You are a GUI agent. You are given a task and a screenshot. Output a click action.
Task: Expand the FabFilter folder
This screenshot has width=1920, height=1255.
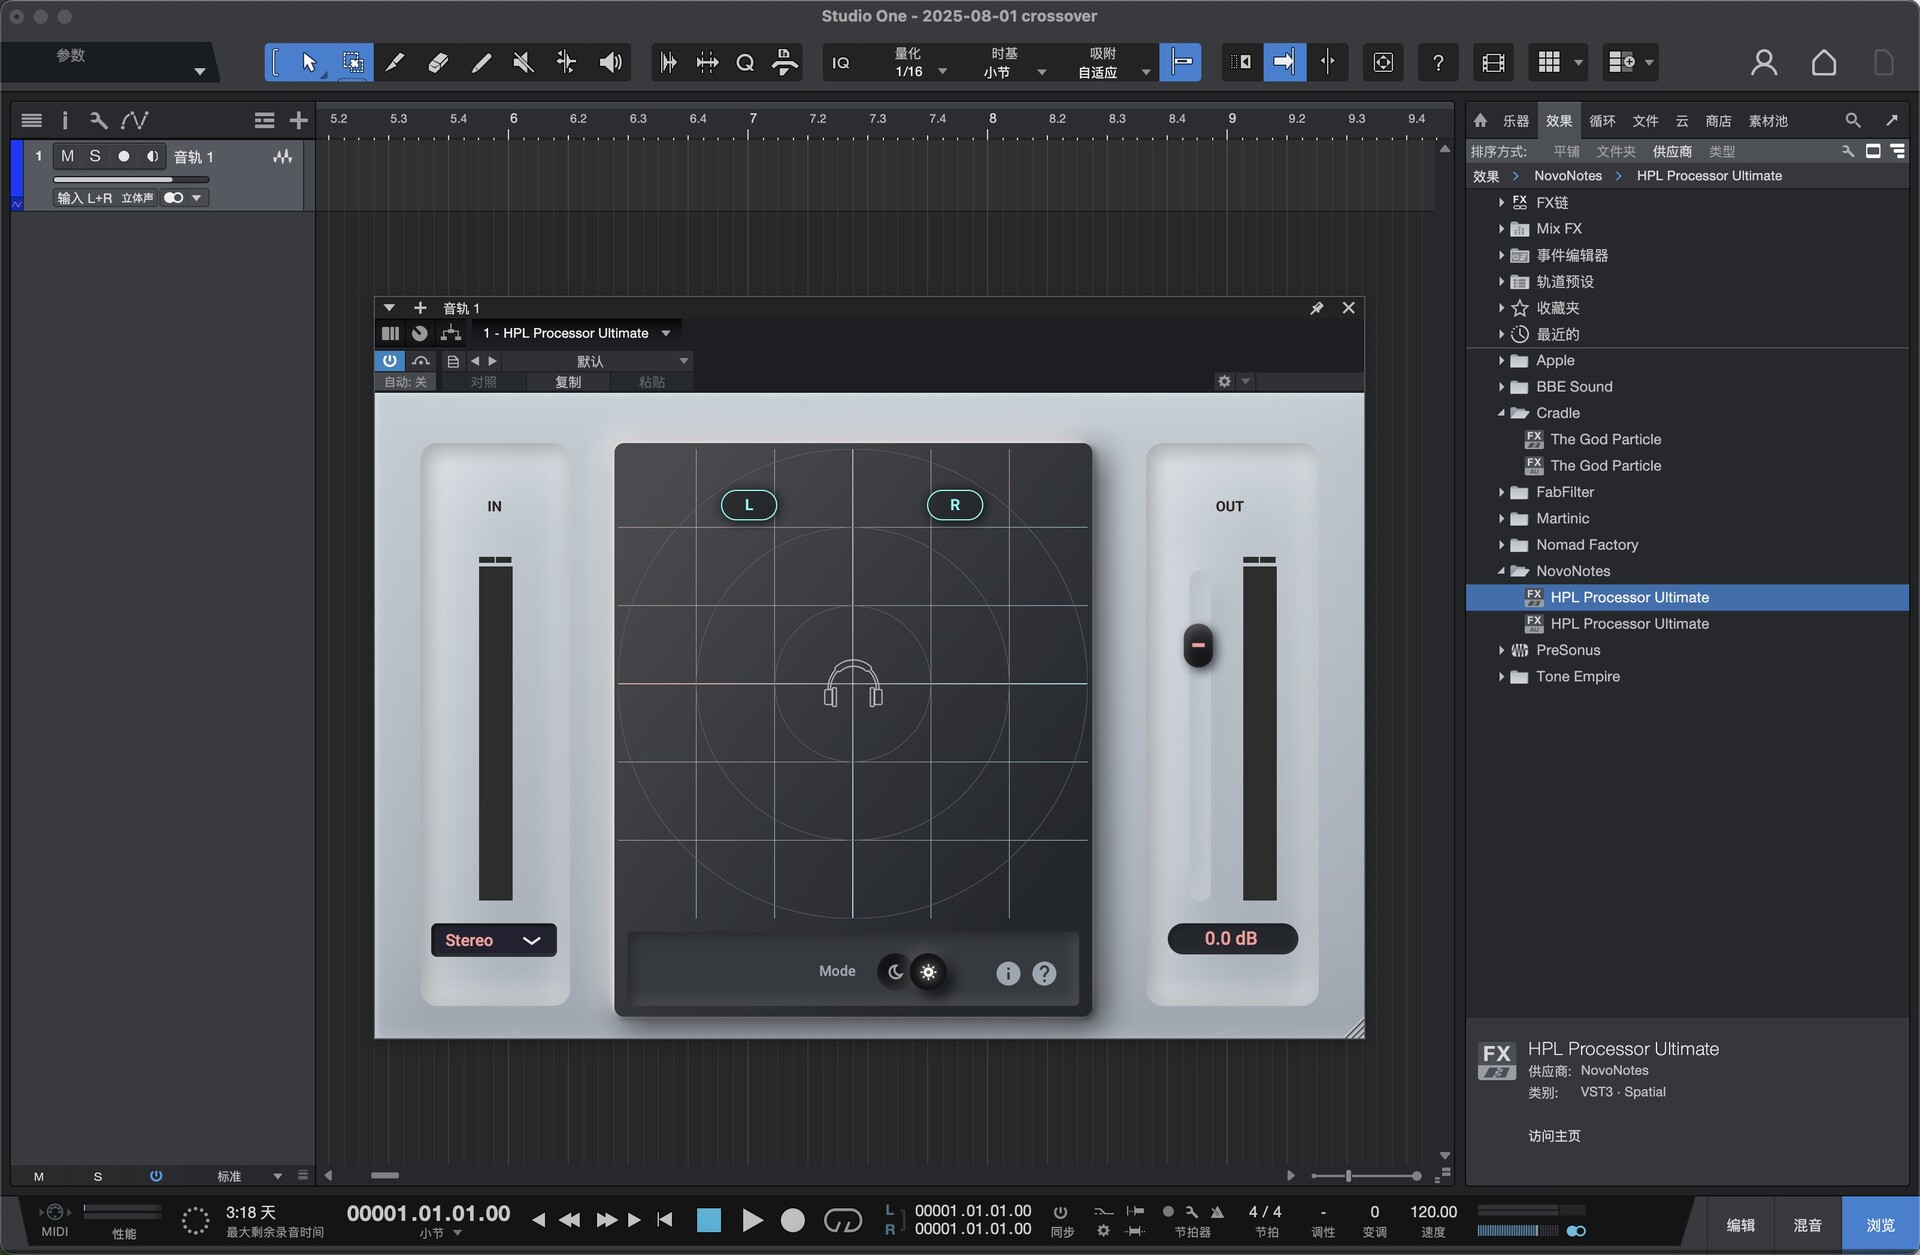pyautogui.click(x=1501, y=492)
